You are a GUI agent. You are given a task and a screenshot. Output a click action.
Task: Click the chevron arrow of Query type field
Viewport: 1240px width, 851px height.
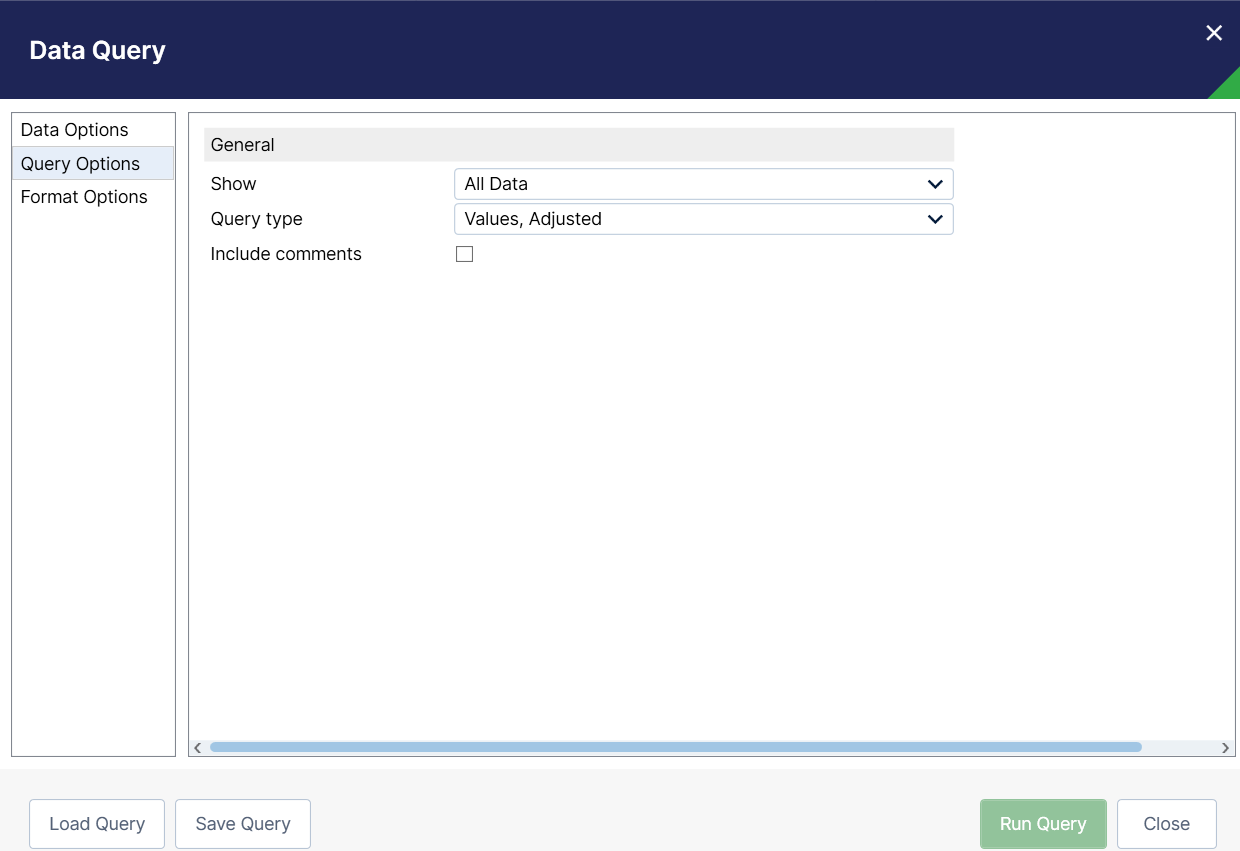935,219
